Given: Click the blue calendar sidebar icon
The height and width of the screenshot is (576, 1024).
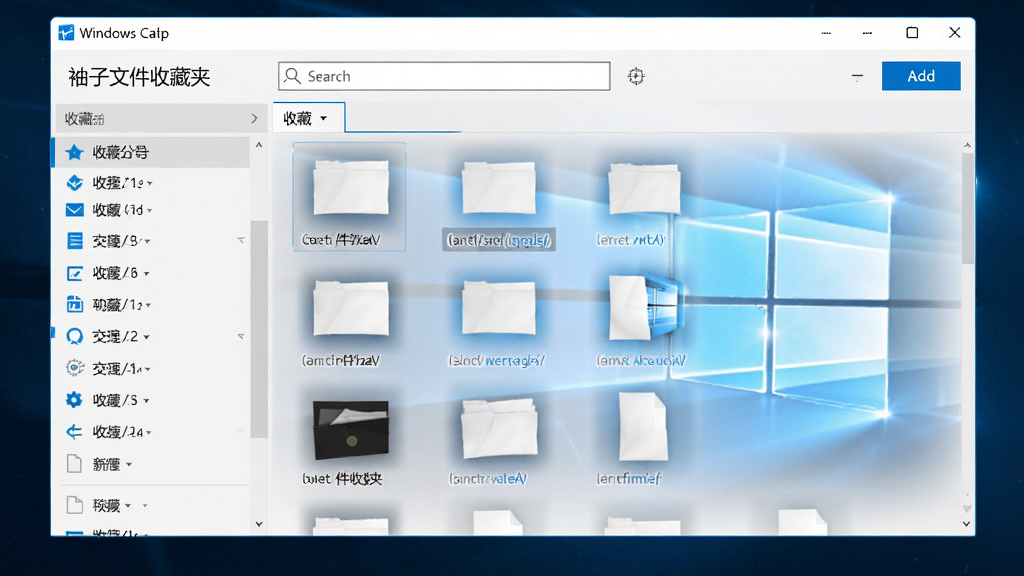Looking at the screenshot, I should (x=74, y=304).
